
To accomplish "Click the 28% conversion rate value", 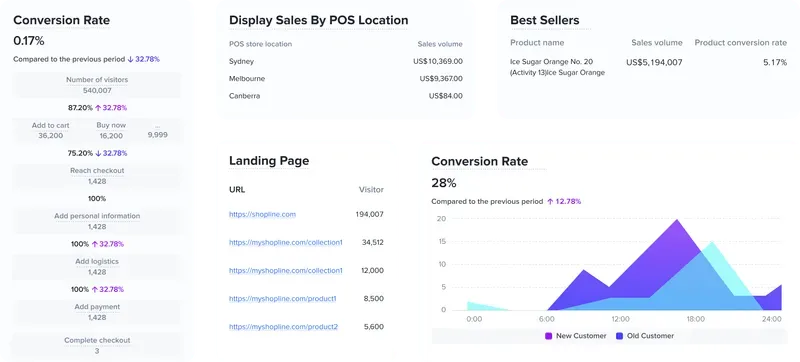I will [x=444, y=183].
